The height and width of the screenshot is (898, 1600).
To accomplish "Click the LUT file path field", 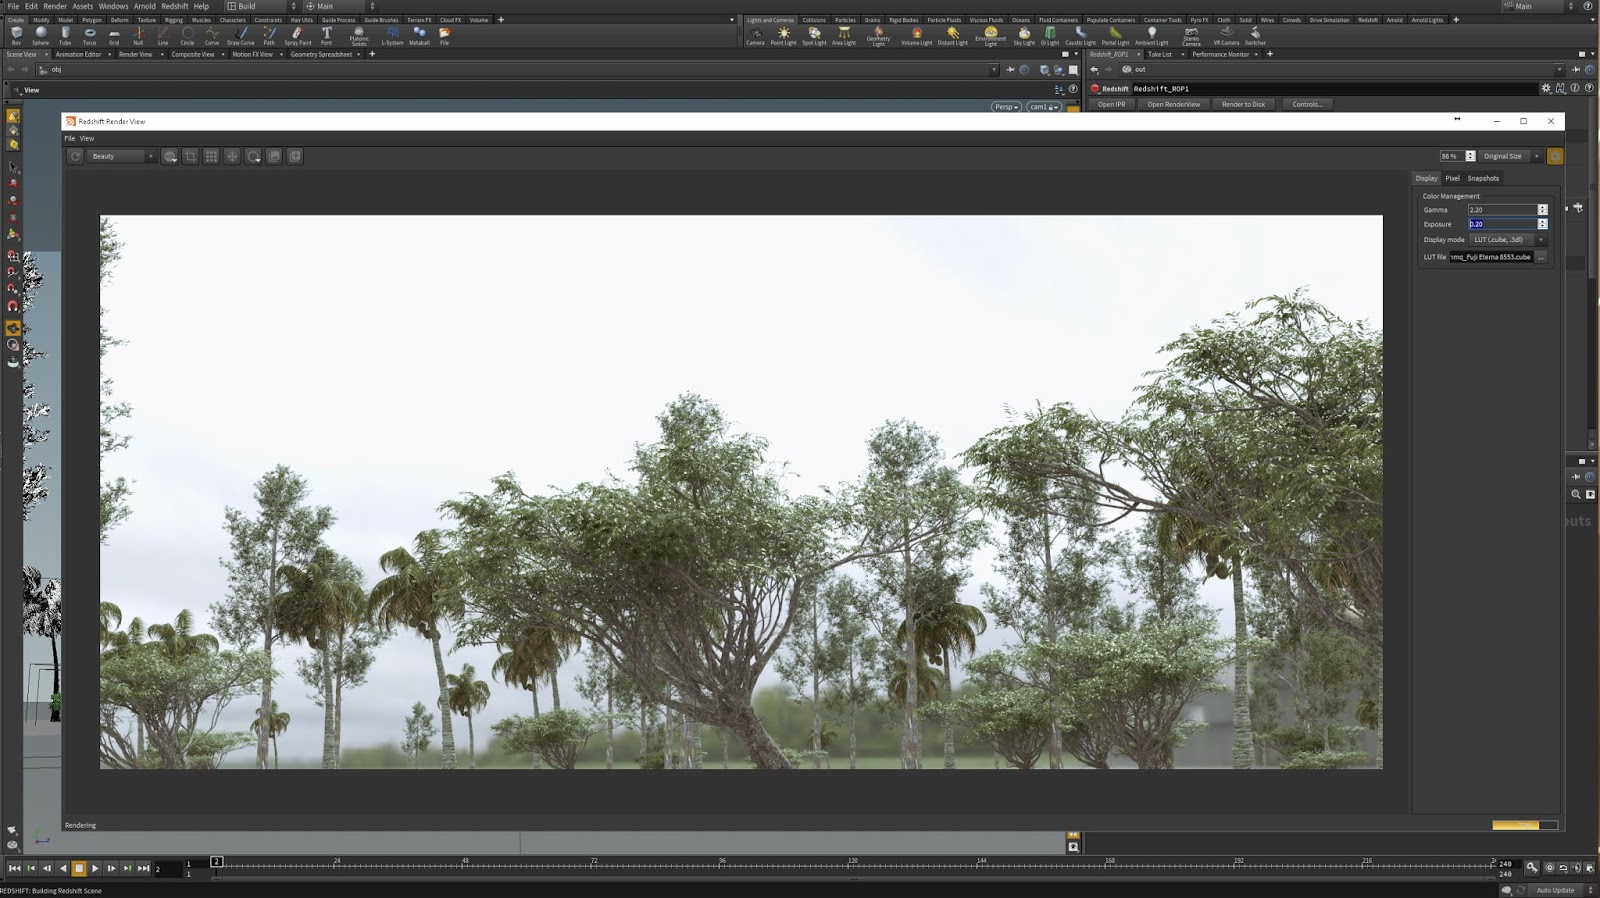I will pos(1491,257).
